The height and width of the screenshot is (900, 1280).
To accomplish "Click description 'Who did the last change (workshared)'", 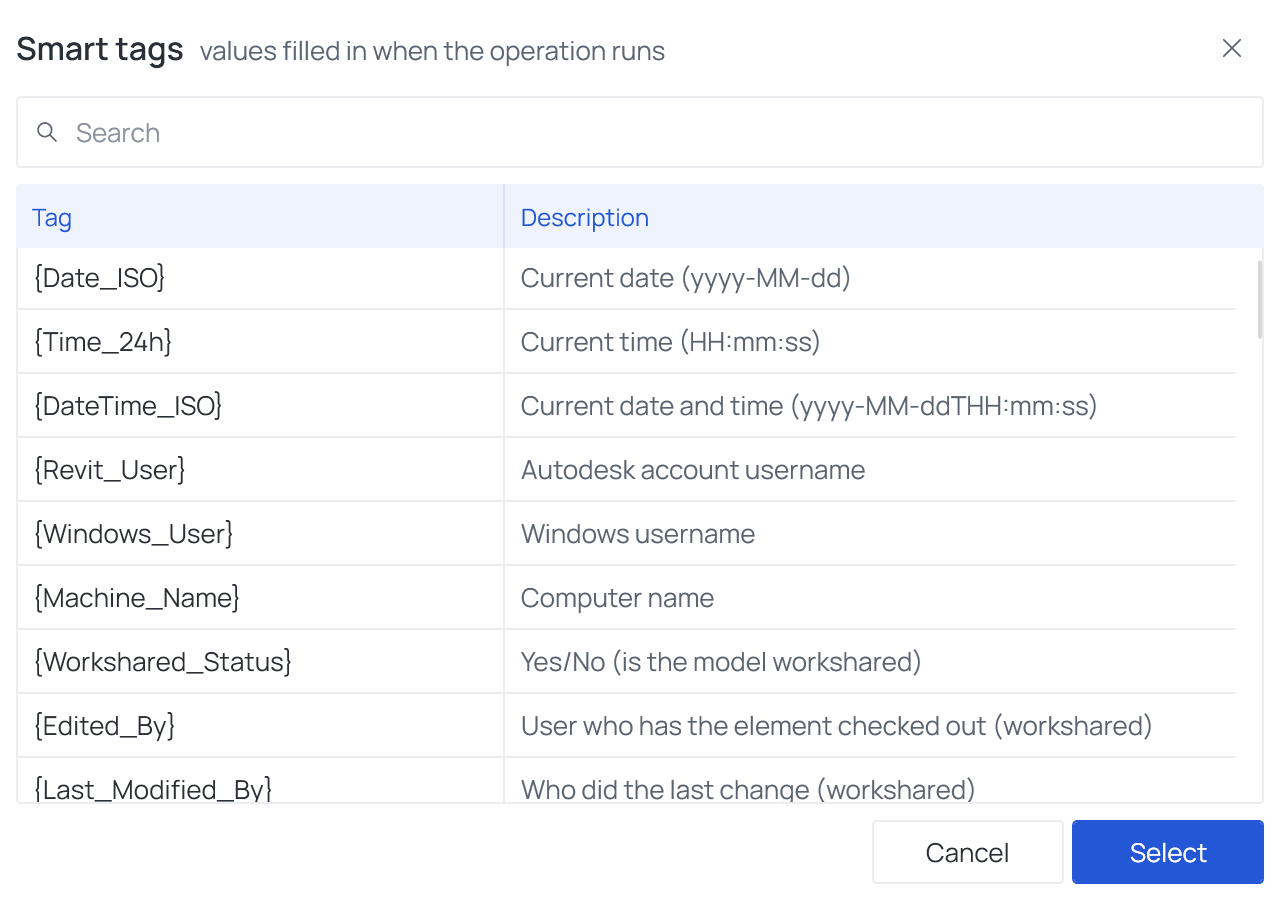I will pos(748,789).
